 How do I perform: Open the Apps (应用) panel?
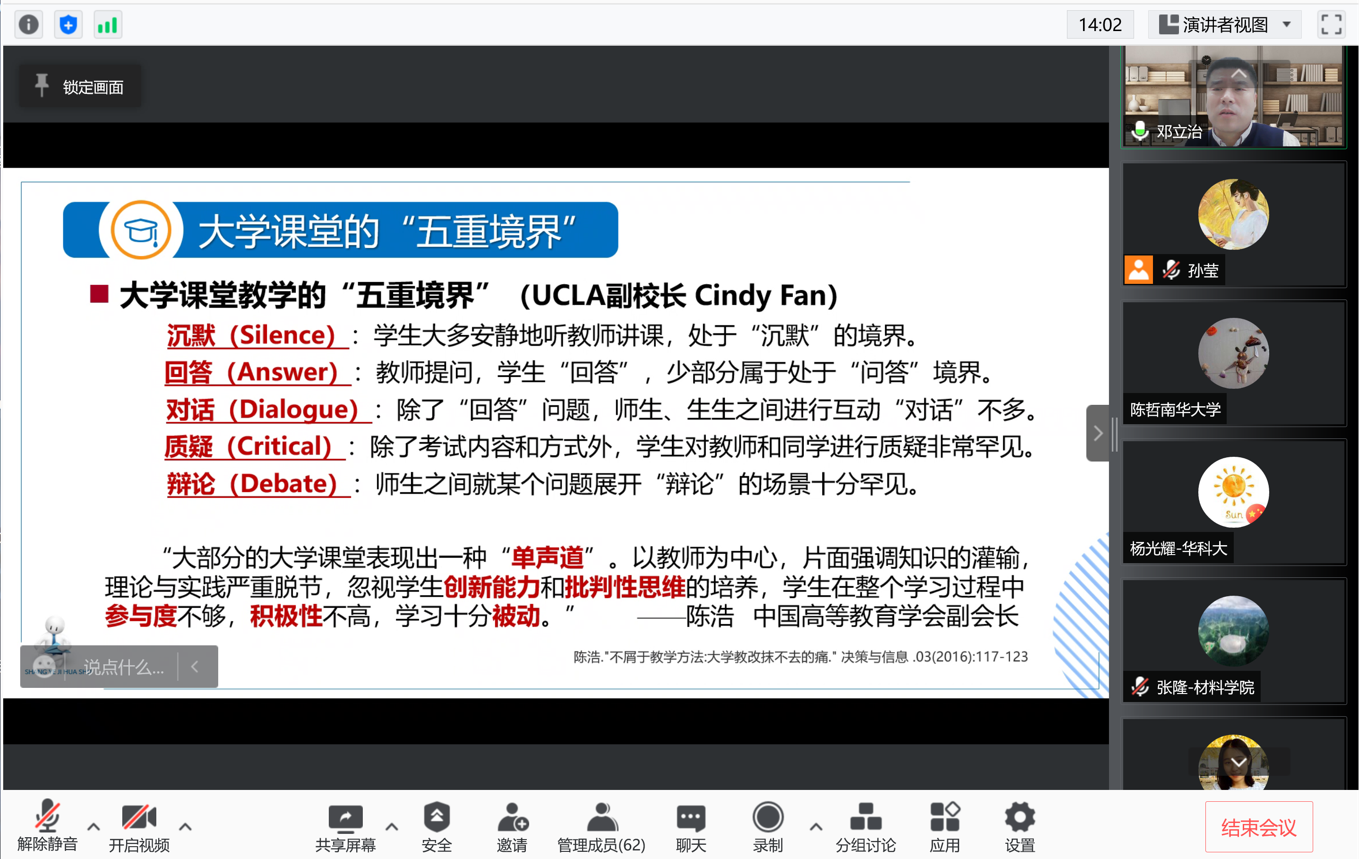944,827
